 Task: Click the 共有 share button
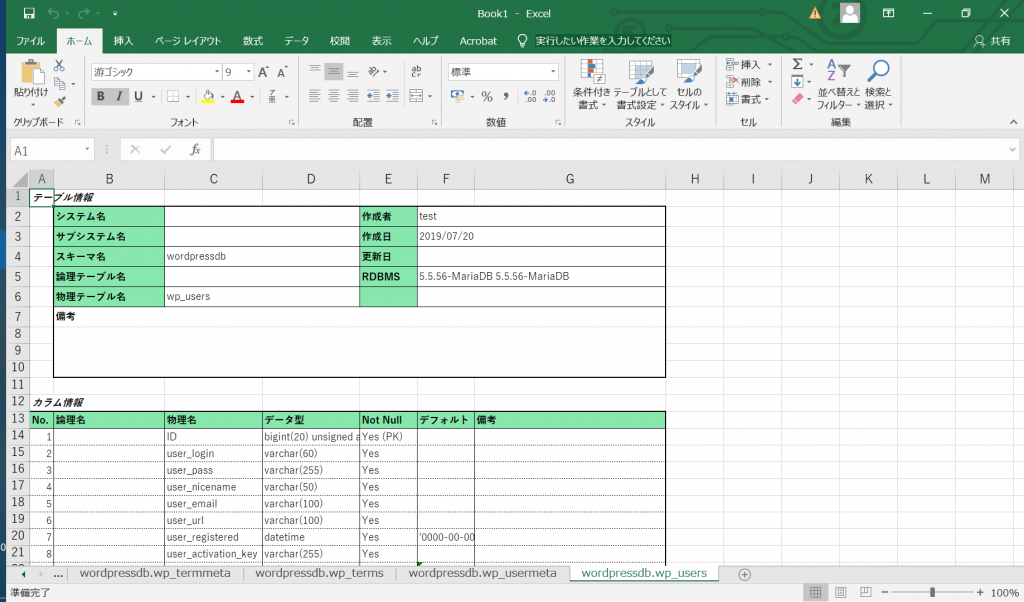(992, 41)
